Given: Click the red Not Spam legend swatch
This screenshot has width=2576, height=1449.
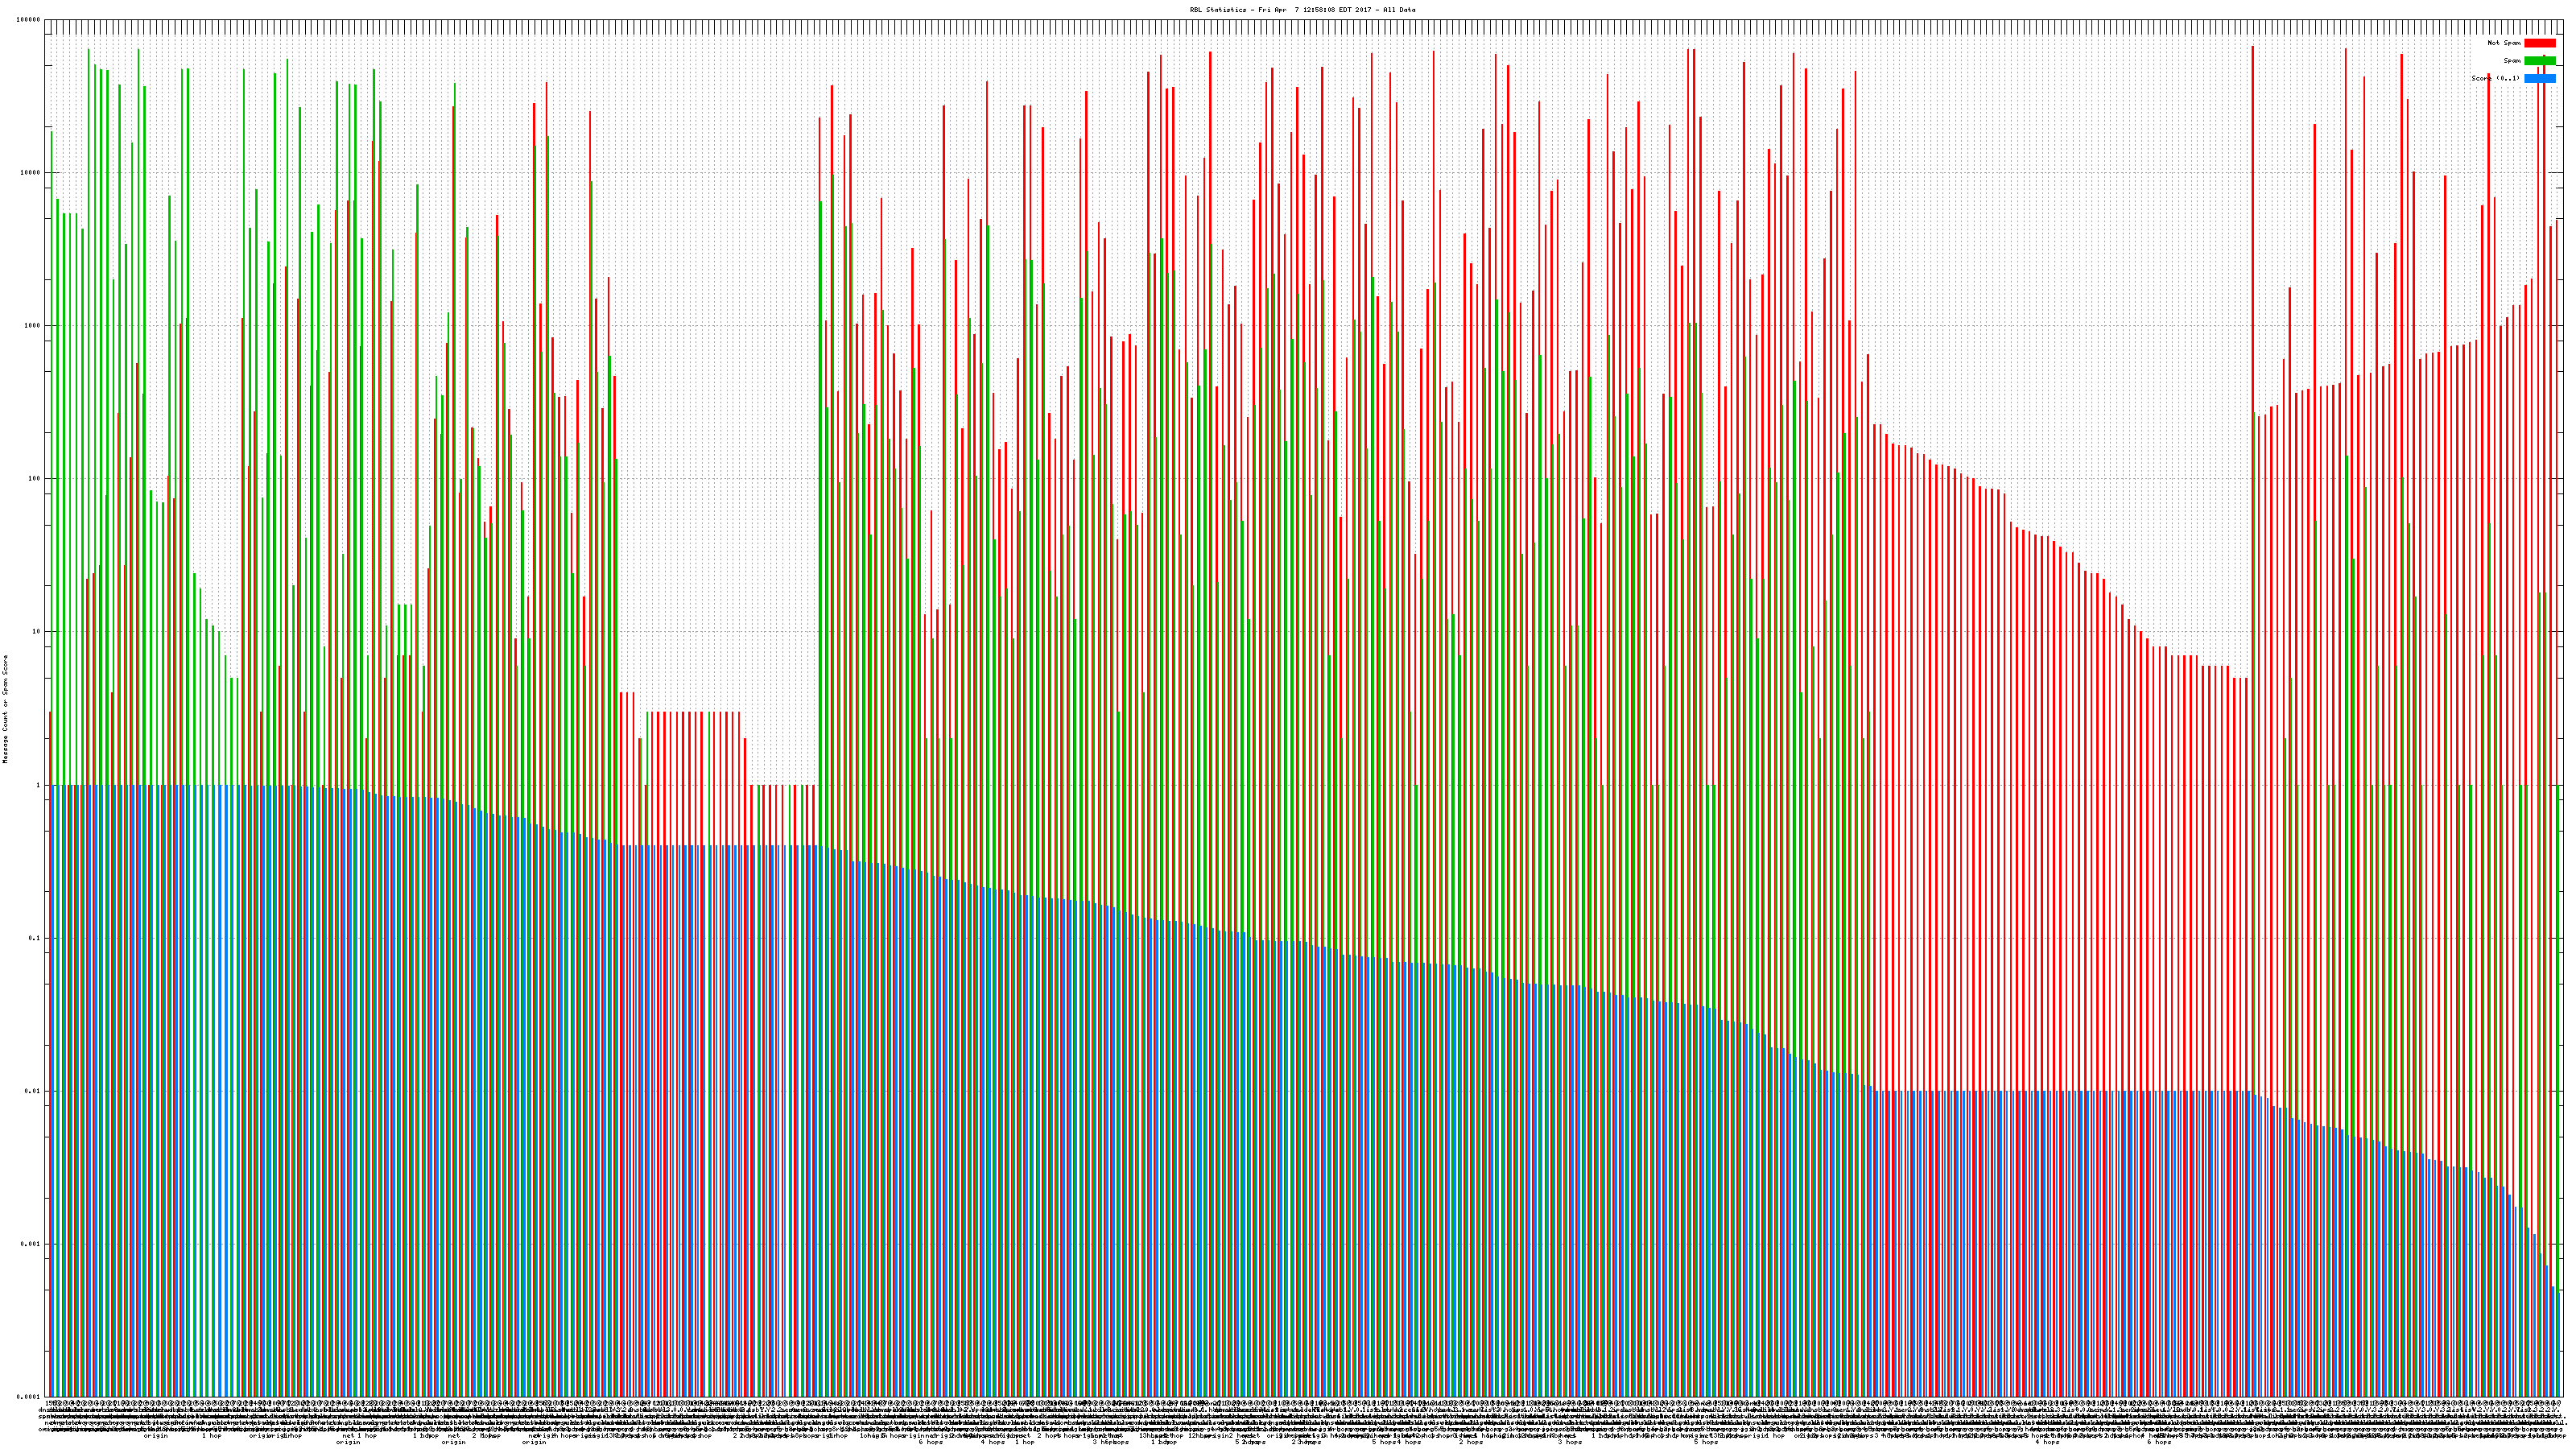Looking at the screenshot, I should pyautogui.click(x=2539, y=43).
